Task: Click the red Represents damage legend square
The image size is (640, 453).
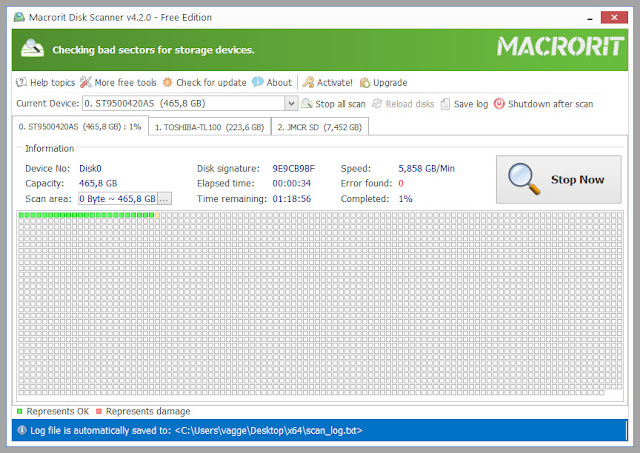Action: [98, 411]
